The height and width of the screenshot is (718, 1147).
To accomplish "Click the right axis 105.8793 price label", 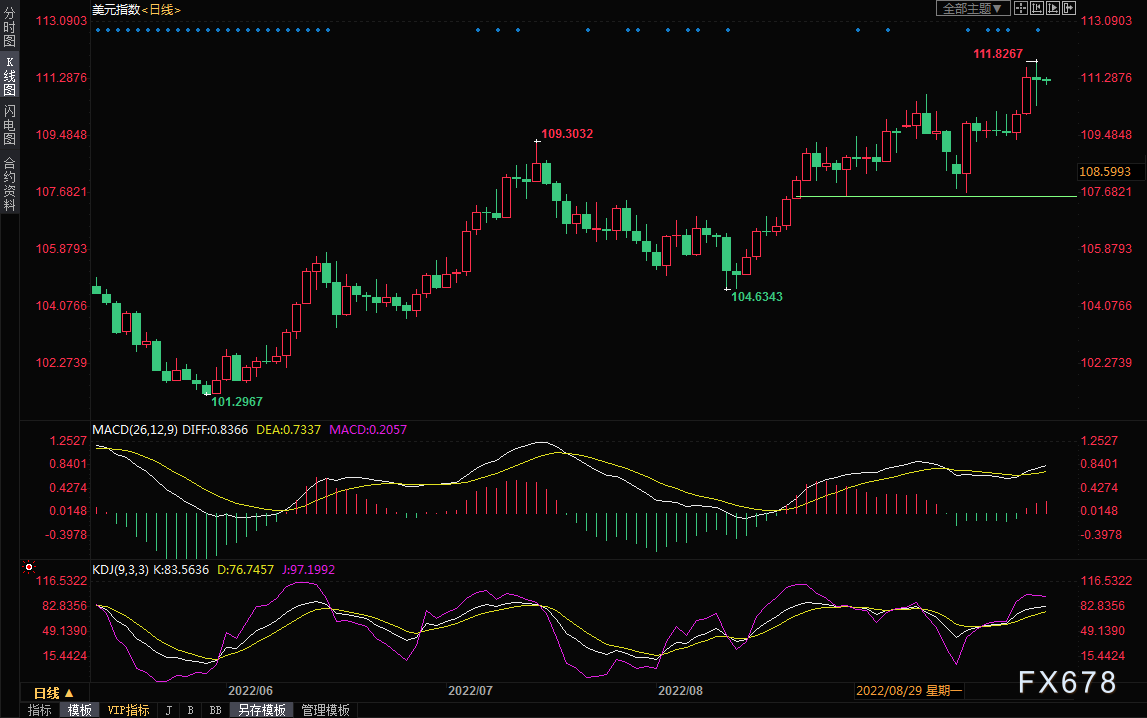I will (1106, 249).
